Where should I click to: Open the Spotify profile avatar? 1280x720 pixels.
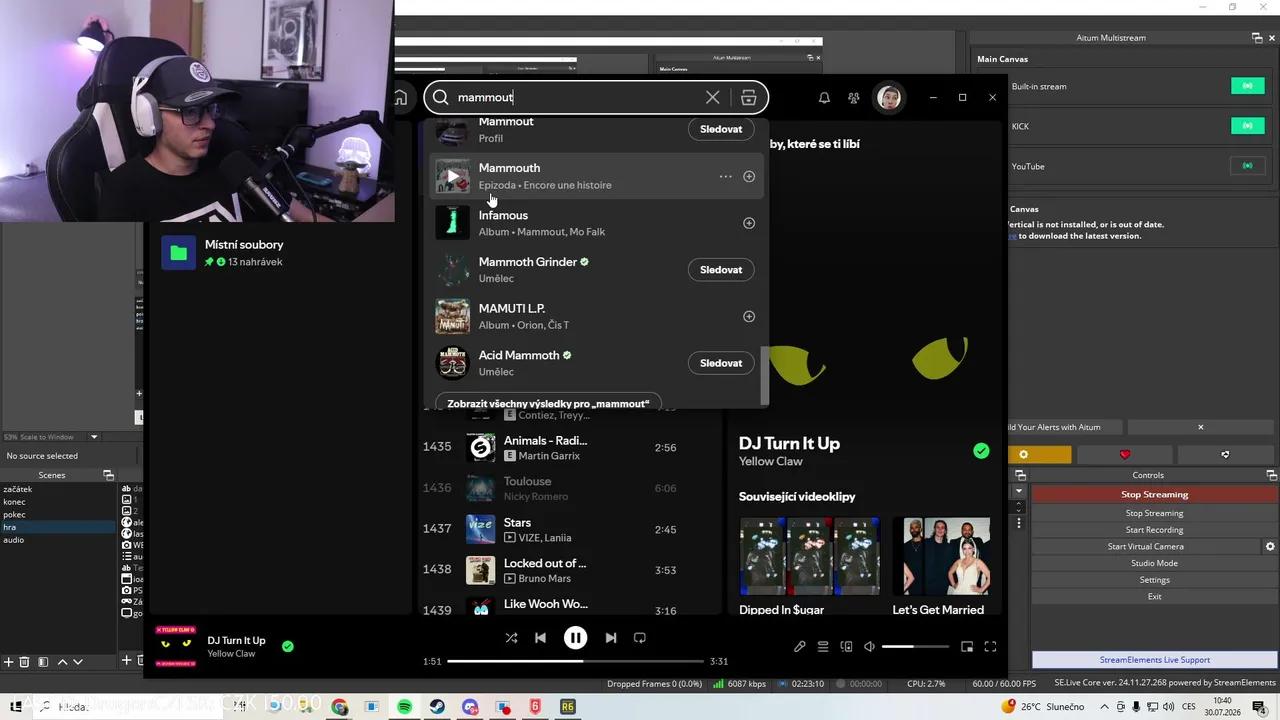click(x=889, y=97)
